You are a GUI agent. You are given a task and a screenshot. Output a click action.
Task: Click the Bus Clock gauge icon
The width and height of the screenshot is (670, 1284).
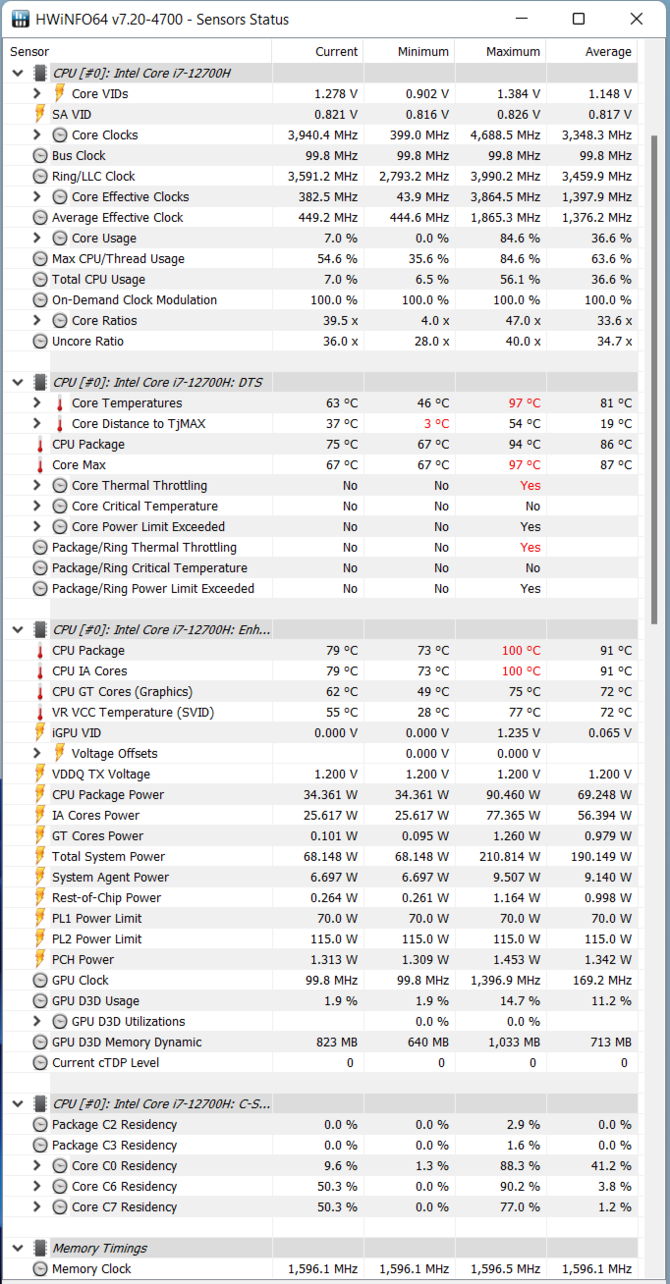[x=40, y=155]
